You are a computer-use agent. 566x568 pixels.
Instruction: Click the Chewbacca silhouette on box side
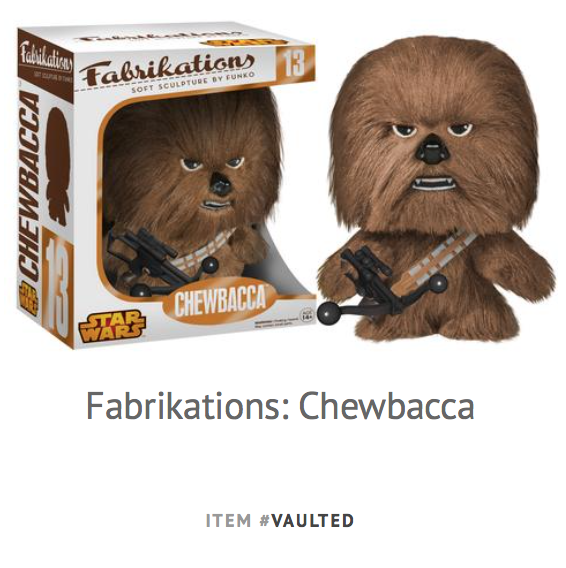58,166
